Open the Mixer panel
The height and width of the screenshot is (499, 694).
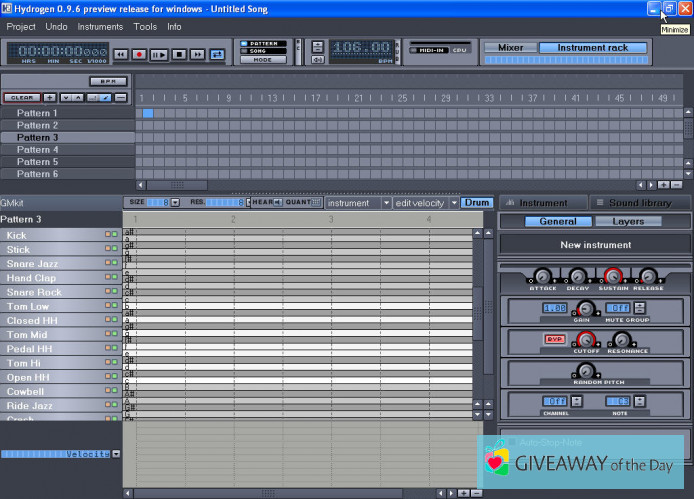[x=510, y=47]
